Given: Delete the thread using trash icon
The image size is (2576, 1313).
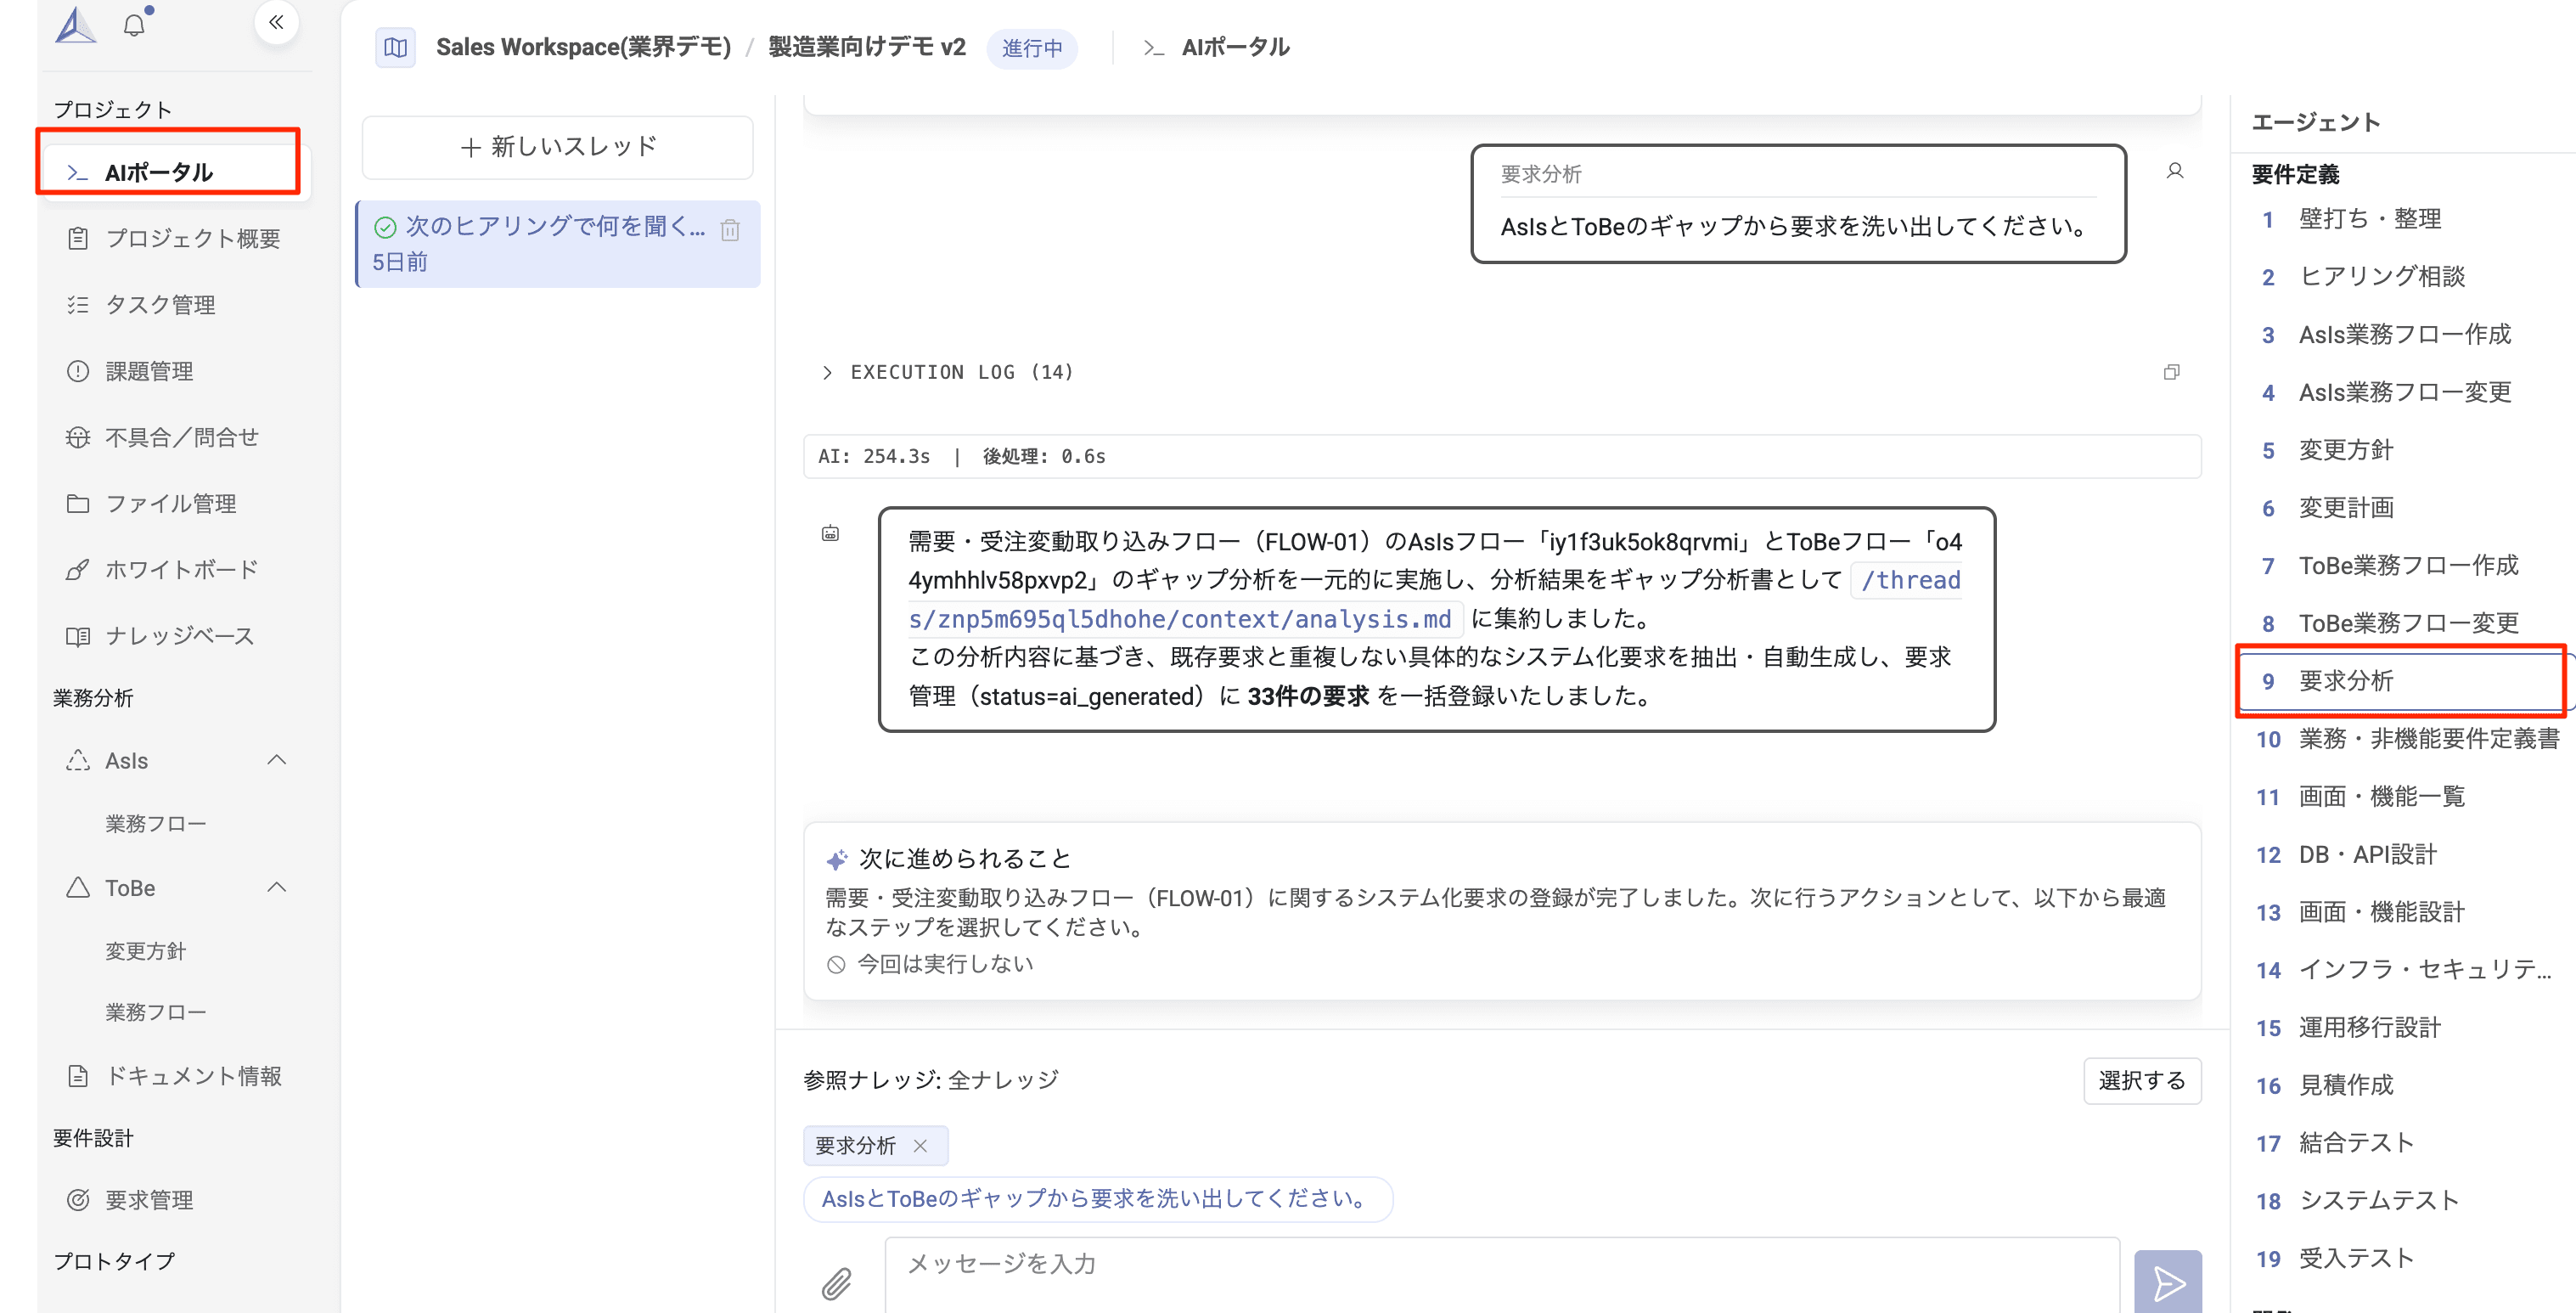Looking at the screenshot, I should 730,230.
